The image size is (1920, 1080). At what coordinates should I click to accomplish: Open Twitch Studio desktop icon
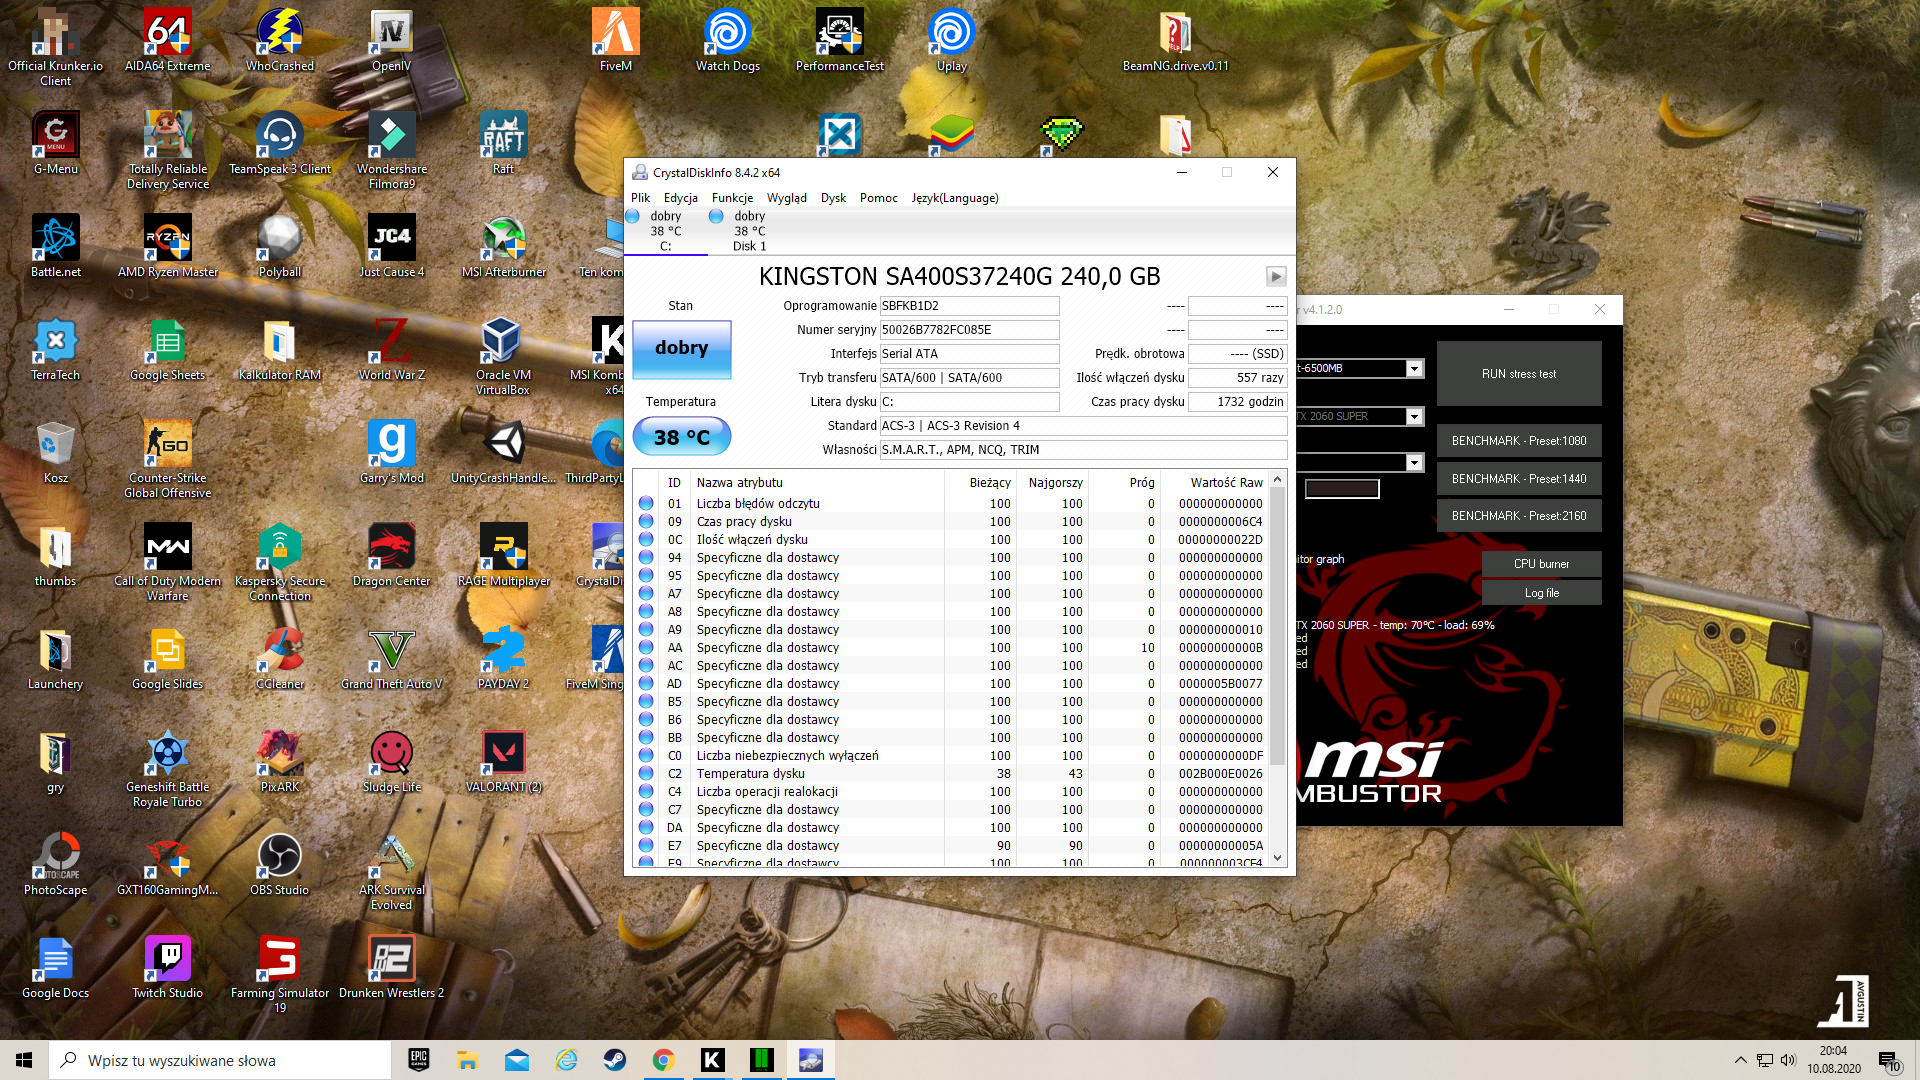tap(167, 967)
